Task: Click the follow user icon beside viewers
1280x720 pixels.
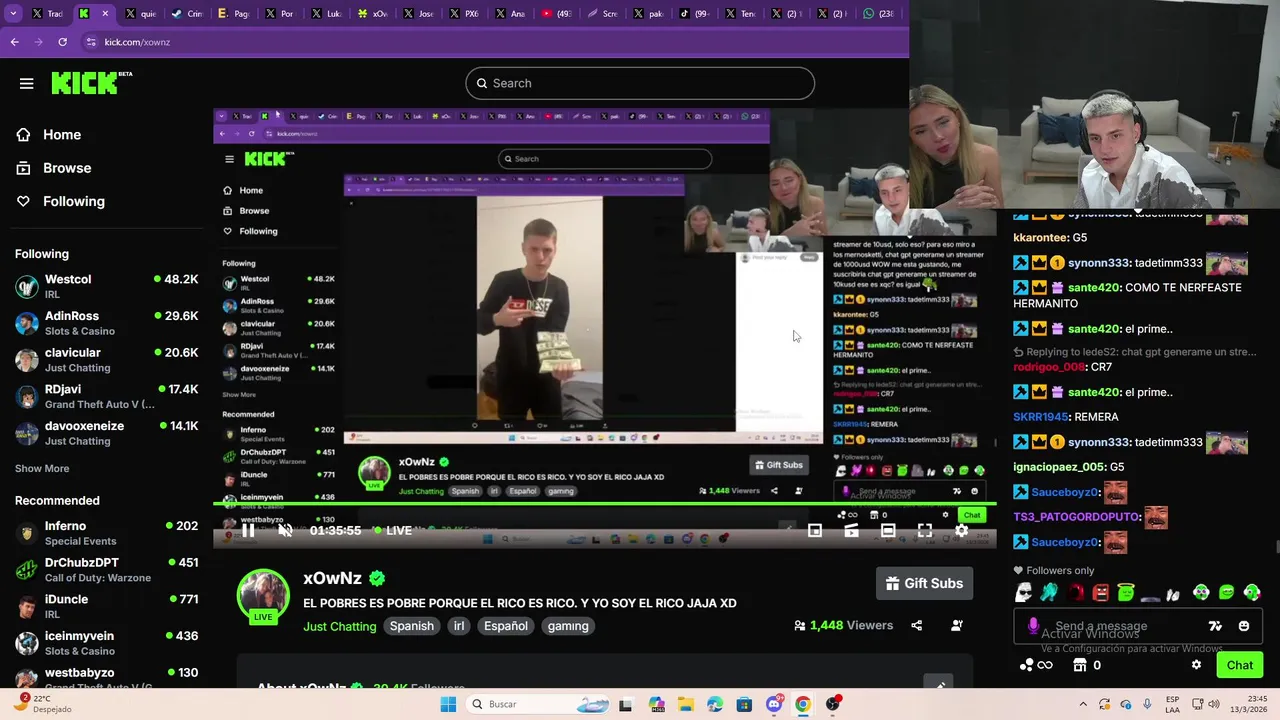Action: tap(957, 625)
